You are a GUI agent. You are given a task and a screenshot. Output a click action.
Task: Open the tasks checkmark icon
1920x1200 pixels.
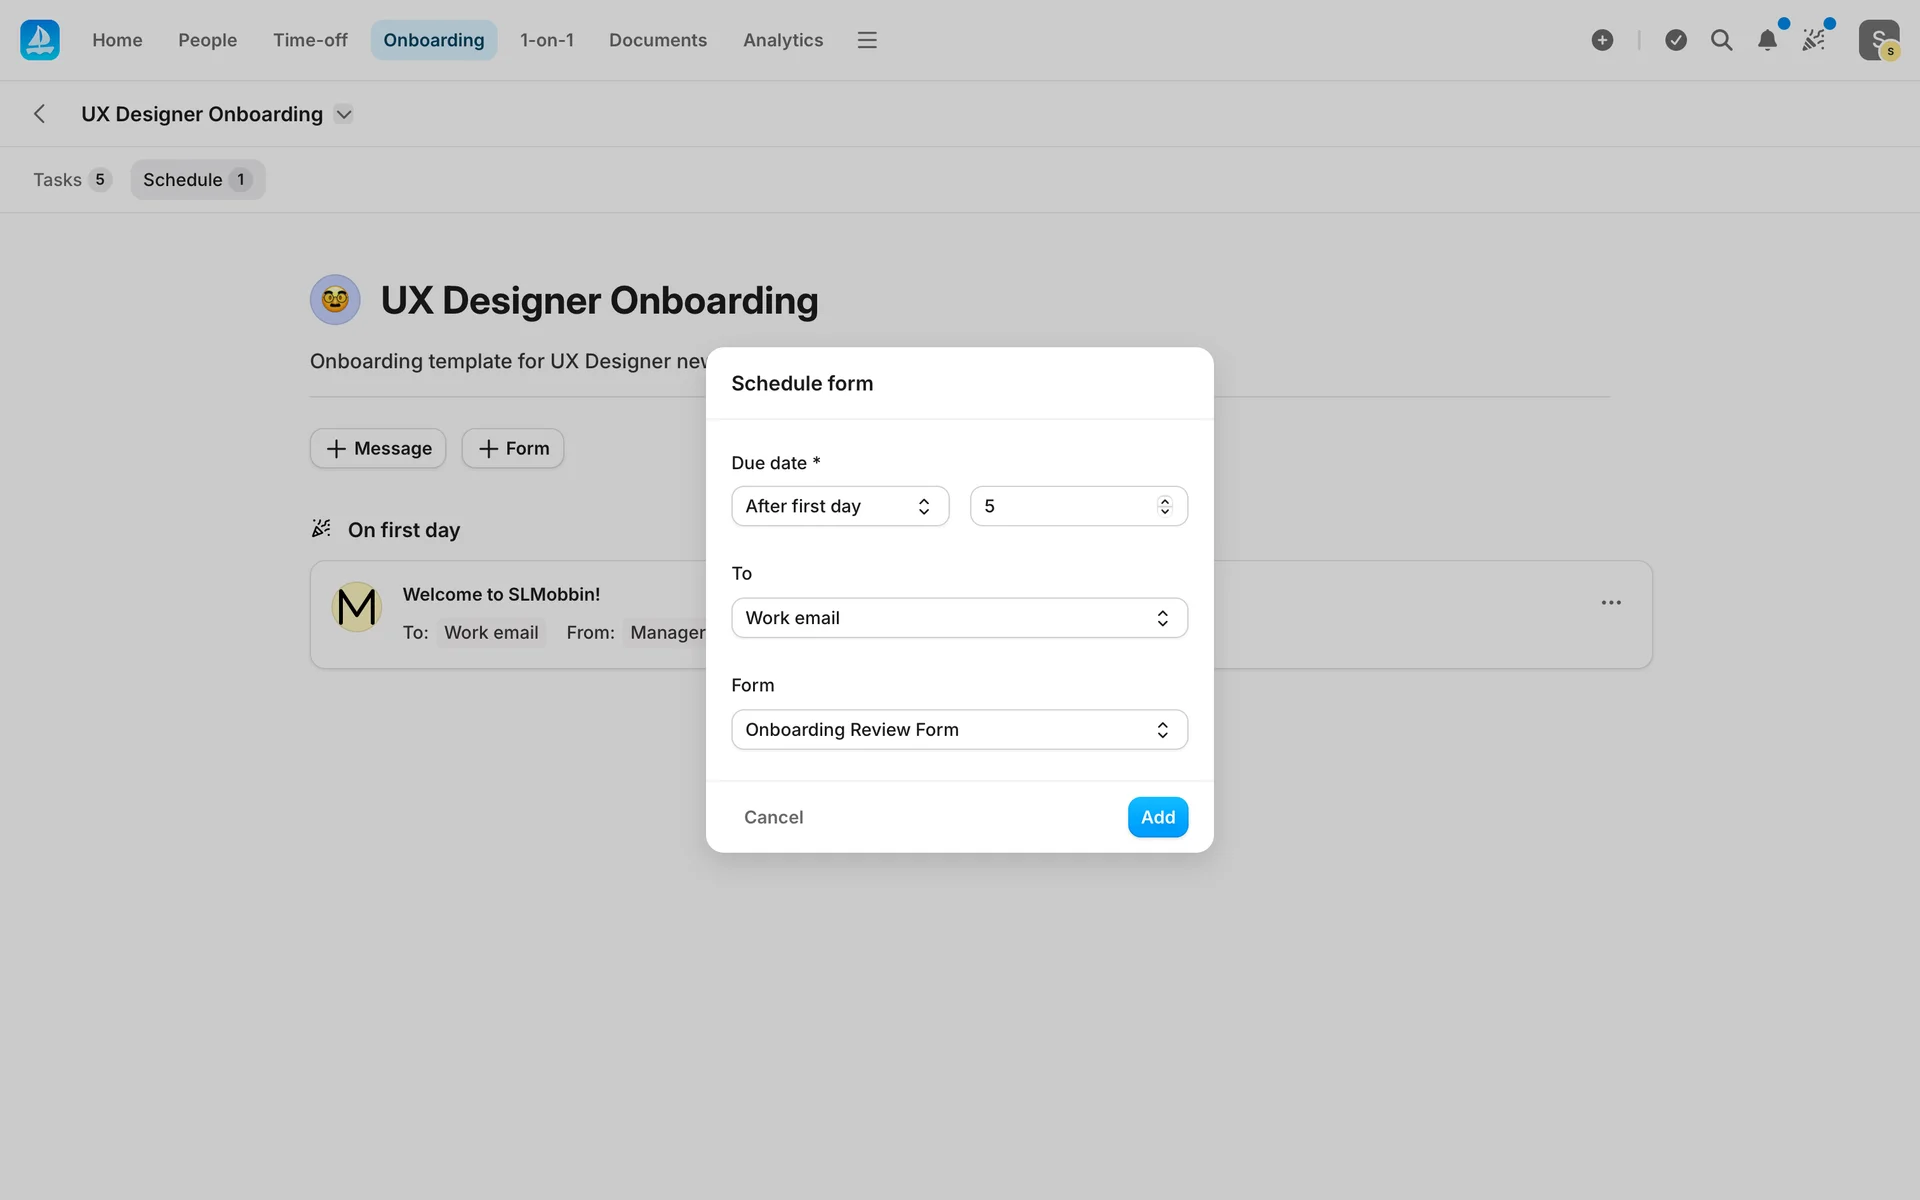click(1676, 40)
